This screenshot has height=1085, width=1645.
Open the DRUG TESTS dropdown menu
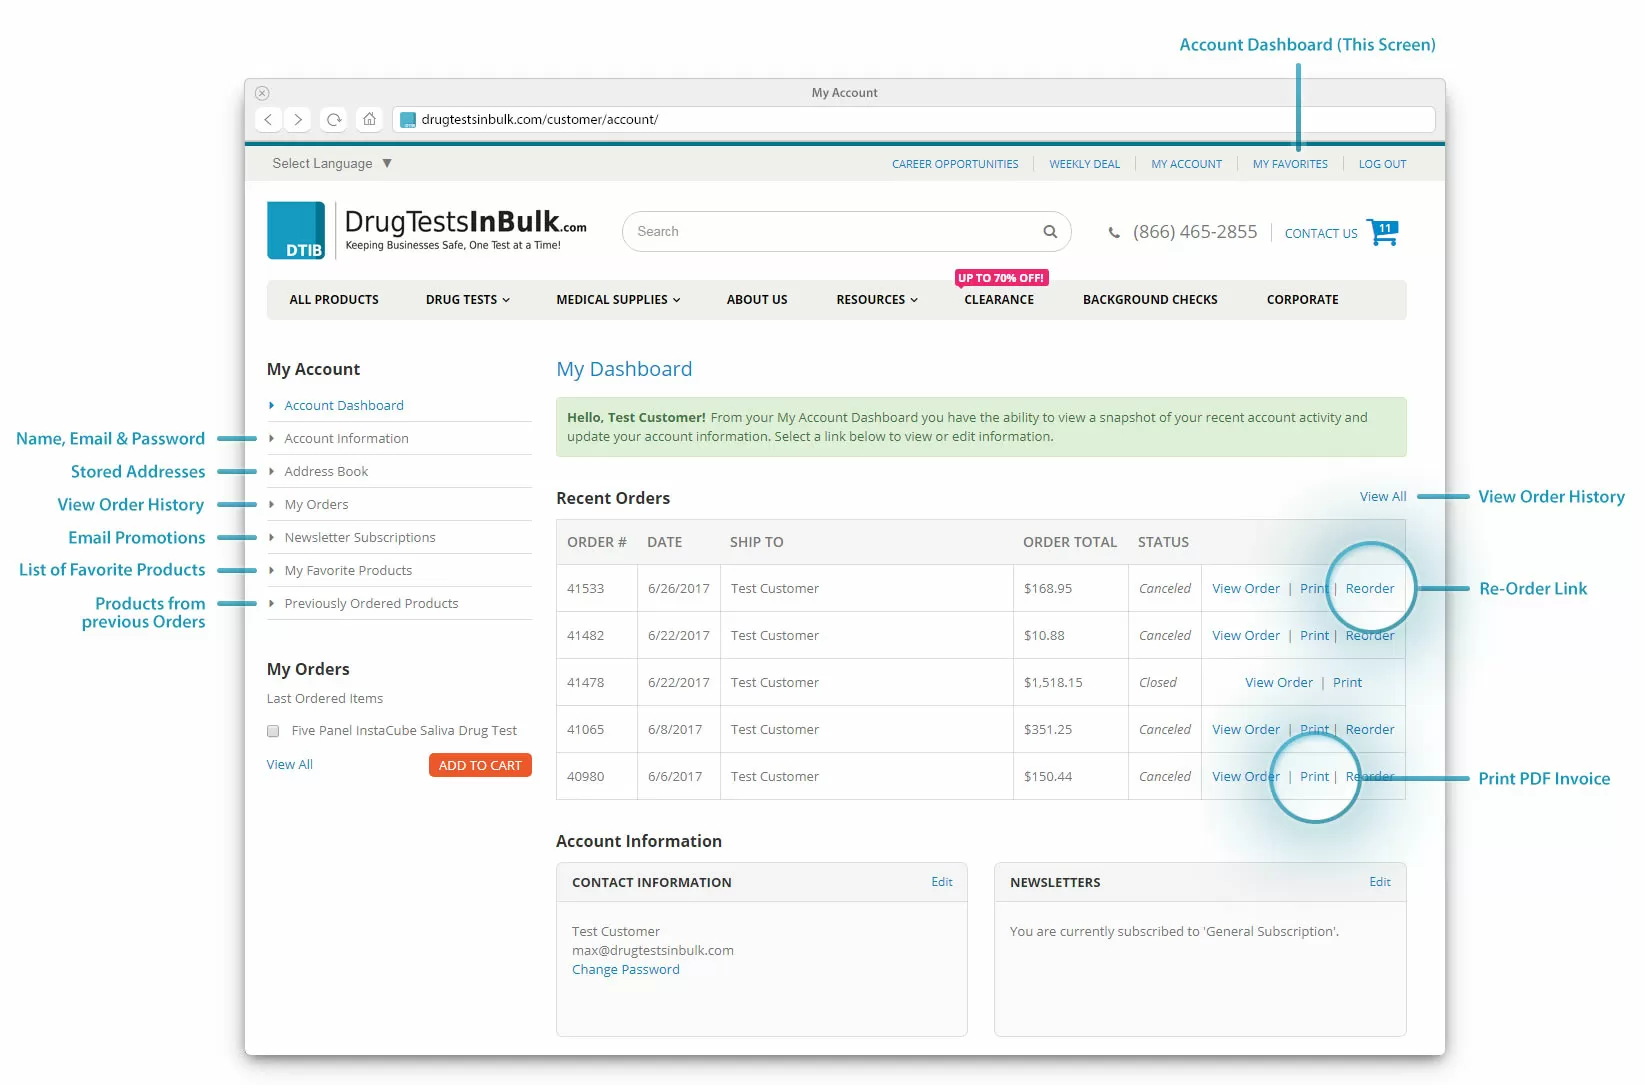(x=467, y=299)
